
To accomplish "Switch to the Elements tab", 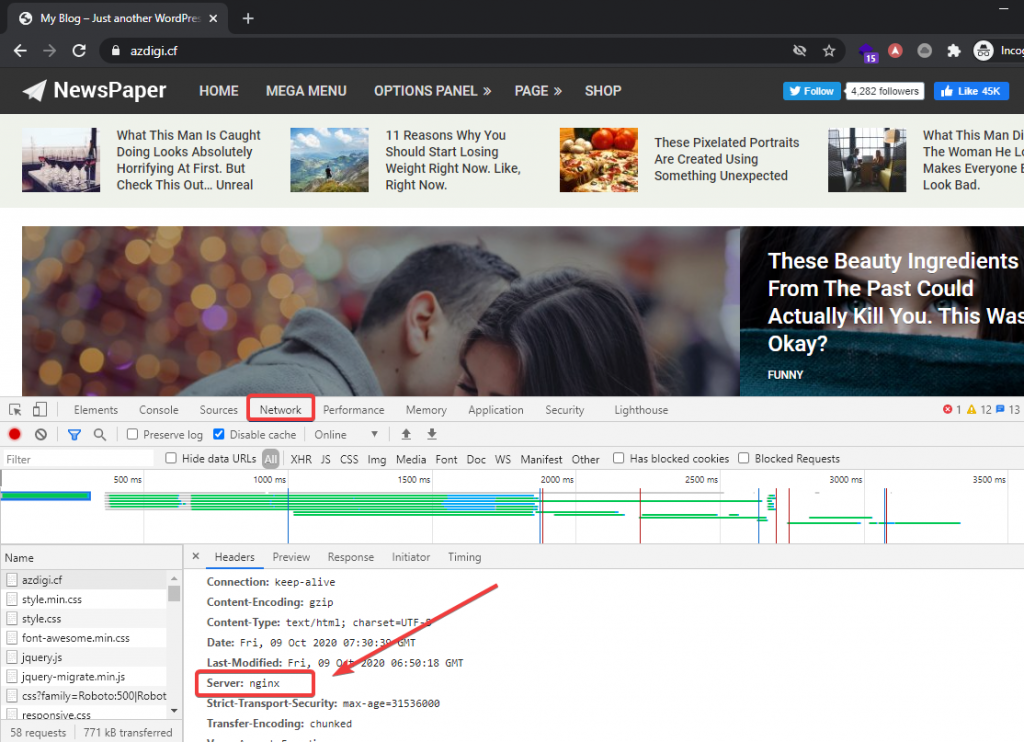I will tap(96, 410).
